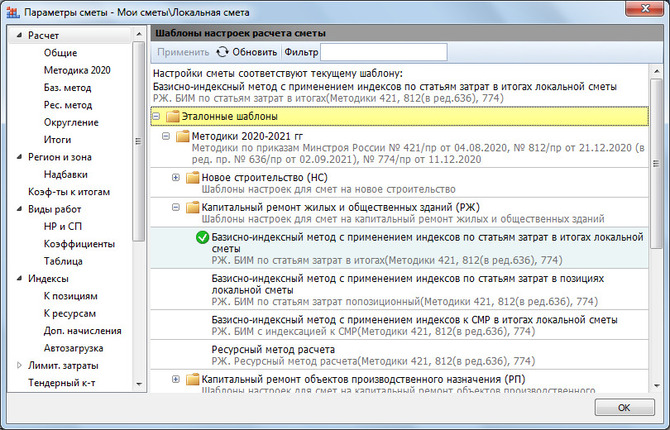Image resolution: width=670 pixels, height=430 pixels.
Task: Select Индексы in the sidebar
Action: coord(48,279)
